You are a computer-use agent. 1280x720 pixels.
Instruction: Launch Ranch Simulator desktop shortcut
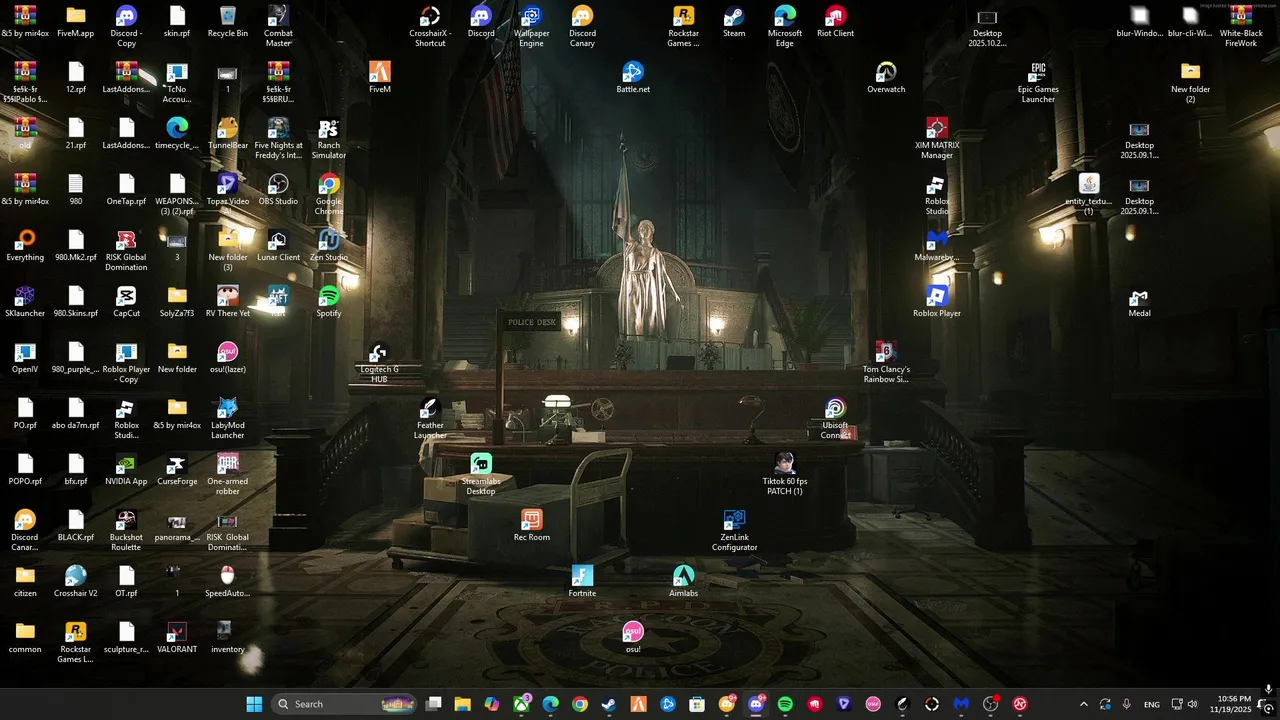[x=329, y=138]
